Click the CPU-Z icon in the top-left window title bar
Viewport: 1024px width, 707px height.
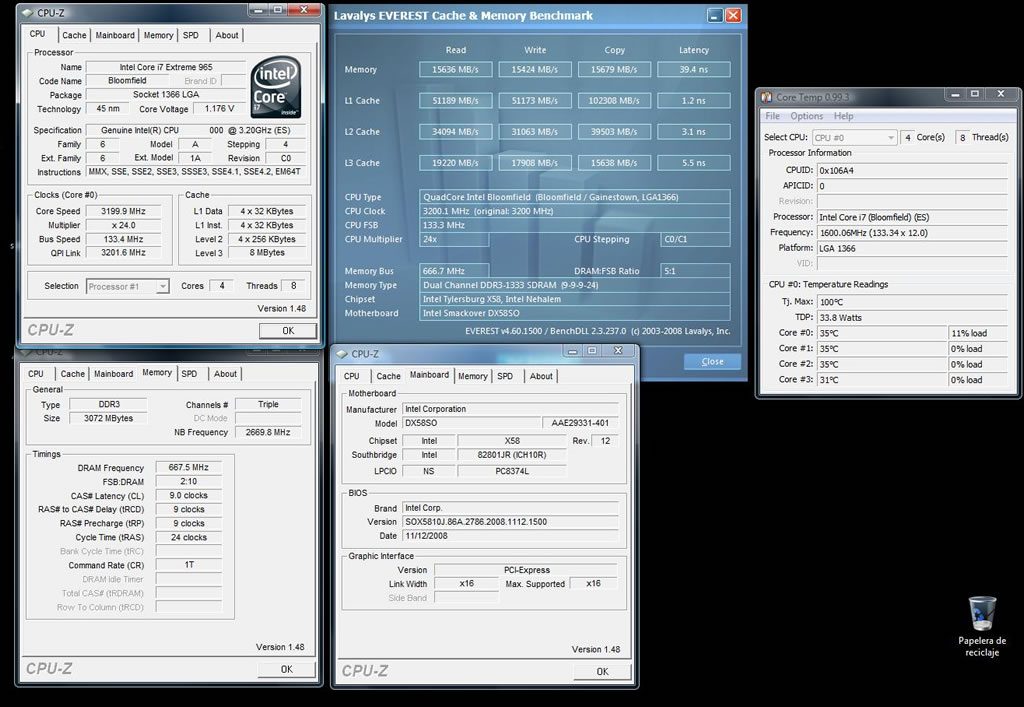pyautogui.click(x=27, y=12)
